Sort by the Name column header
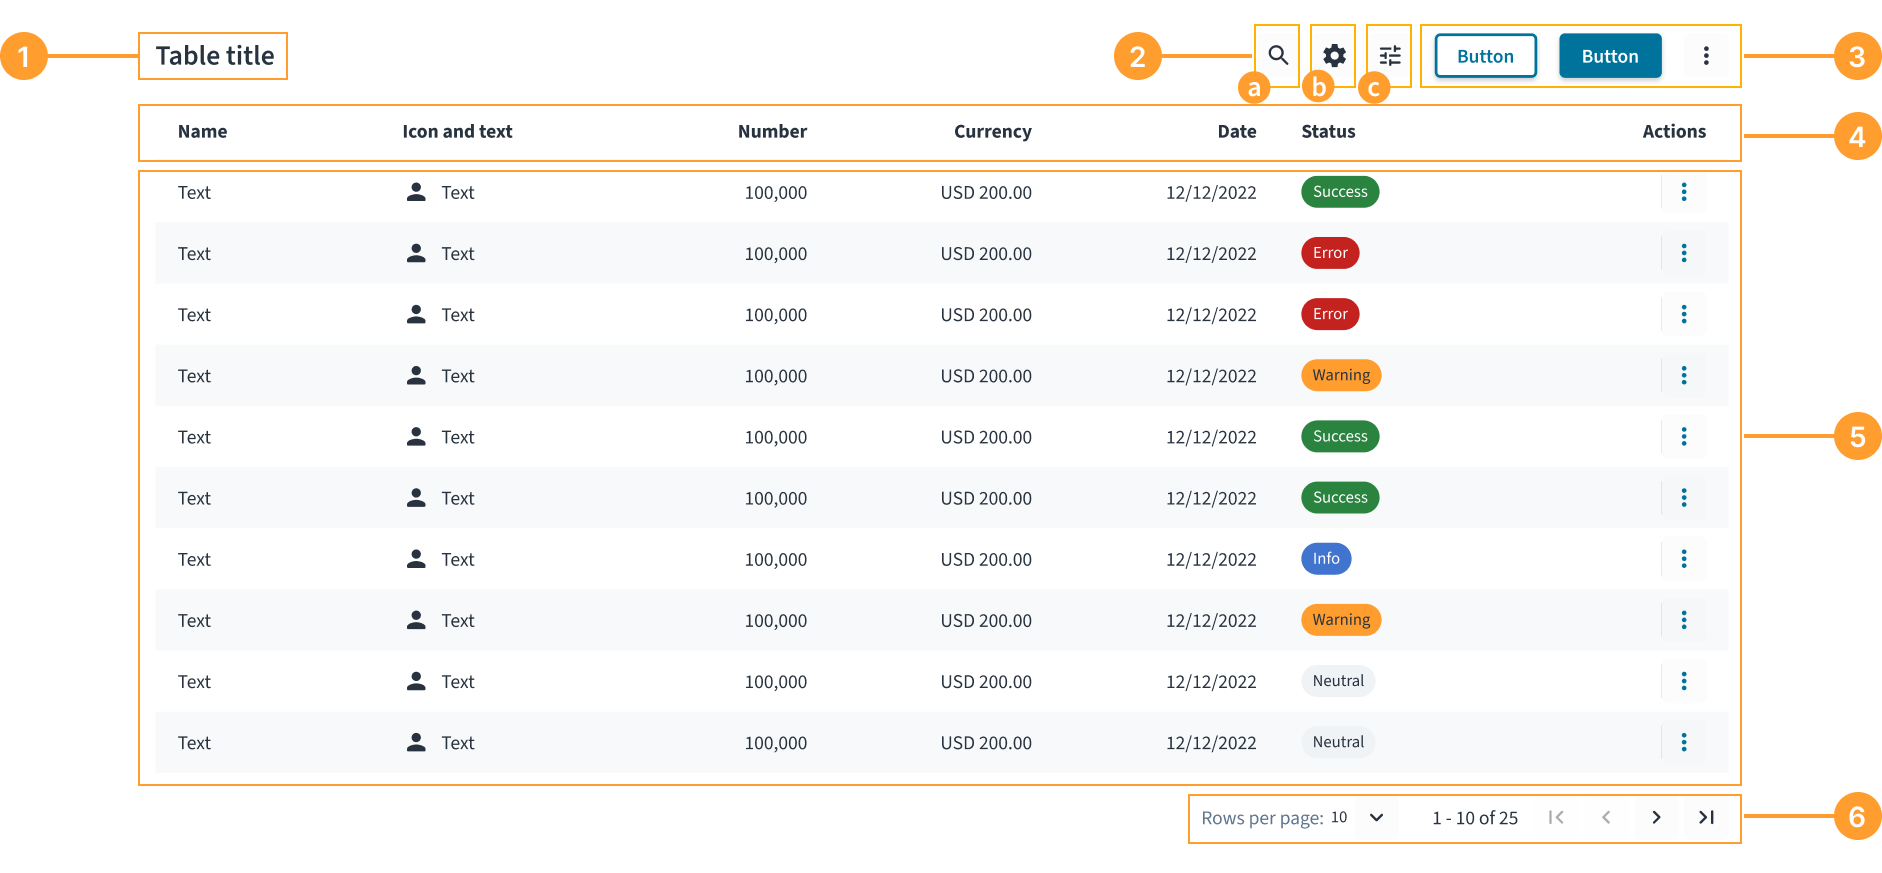This screenshot has width=1882, height=873. tap(202, 131)
